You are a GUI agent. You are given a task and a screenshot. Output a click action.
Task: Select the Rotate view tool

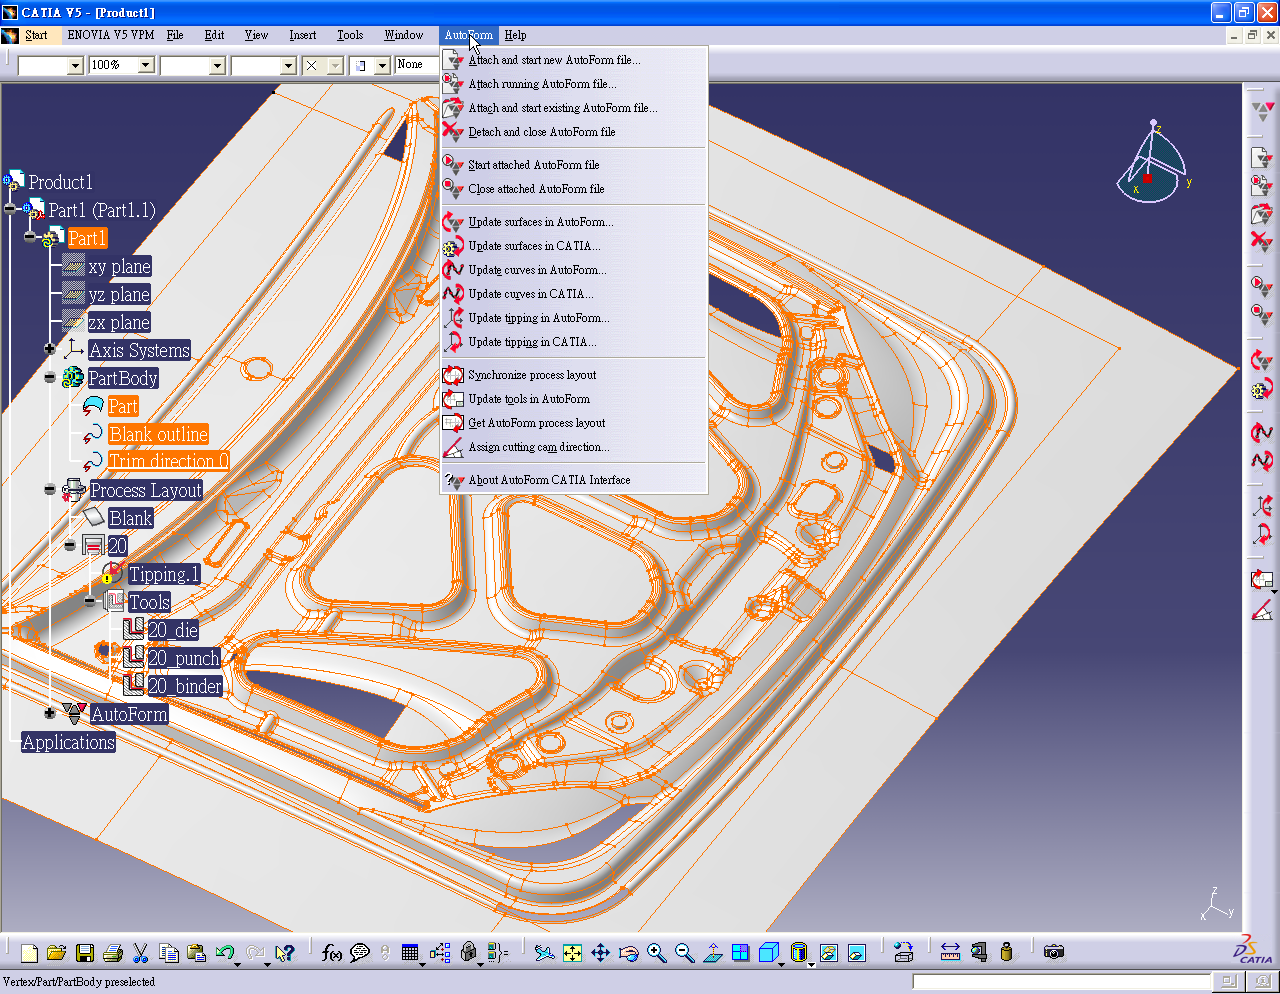[628, 953]
